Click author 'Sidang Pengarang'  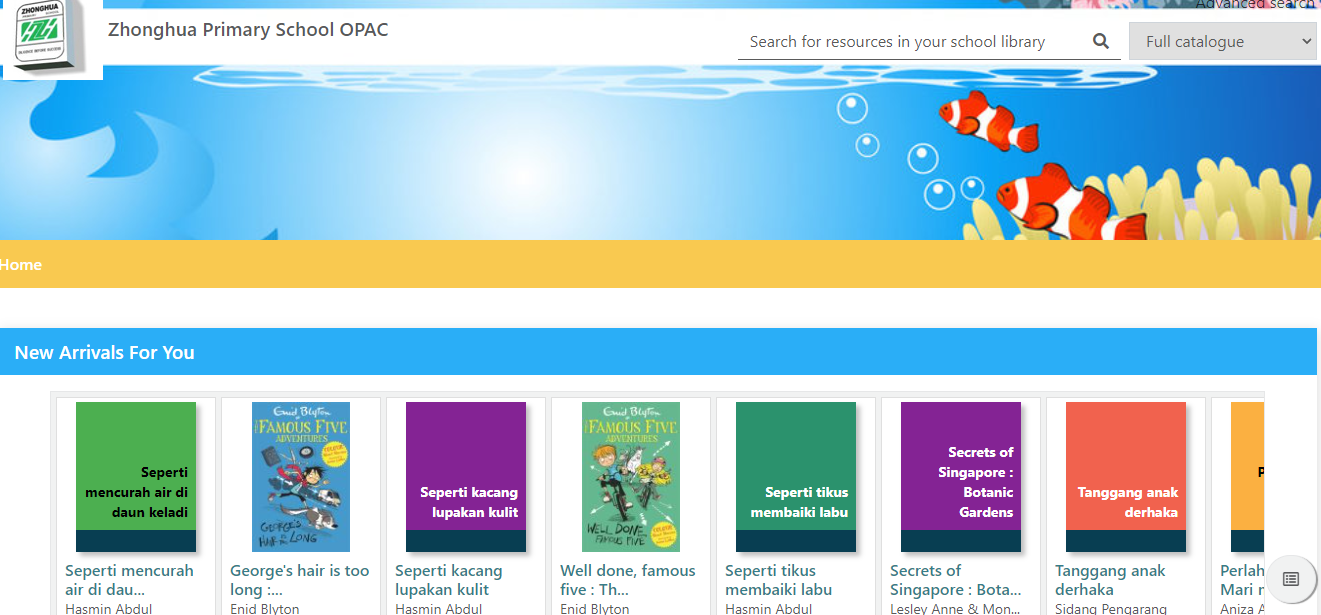point(1111,608)
